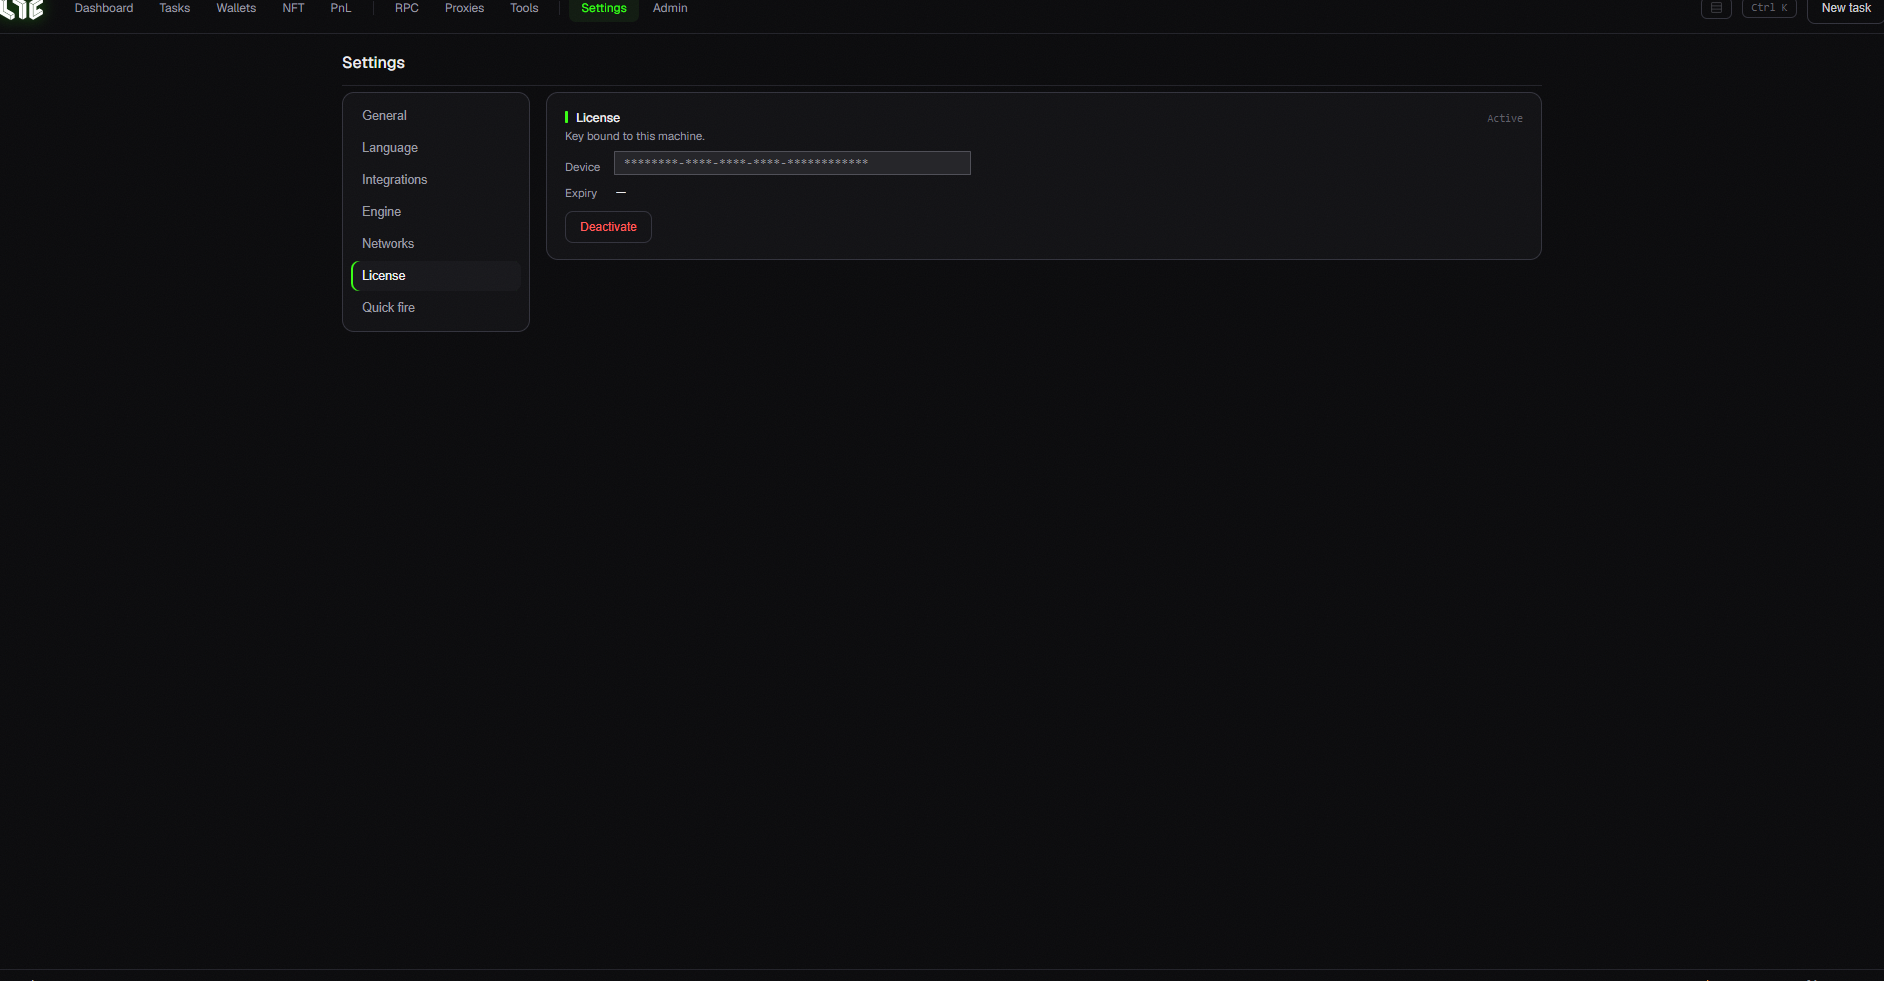Start a New task
1884x981 pixels.
click(1845, 8)
